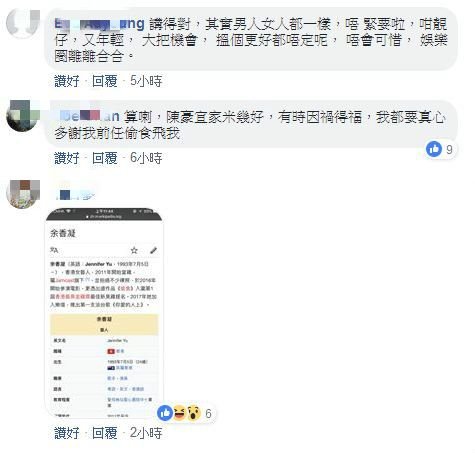Open the 2小時 timestamp link
The image size is (475, 453).
[146, 433]
